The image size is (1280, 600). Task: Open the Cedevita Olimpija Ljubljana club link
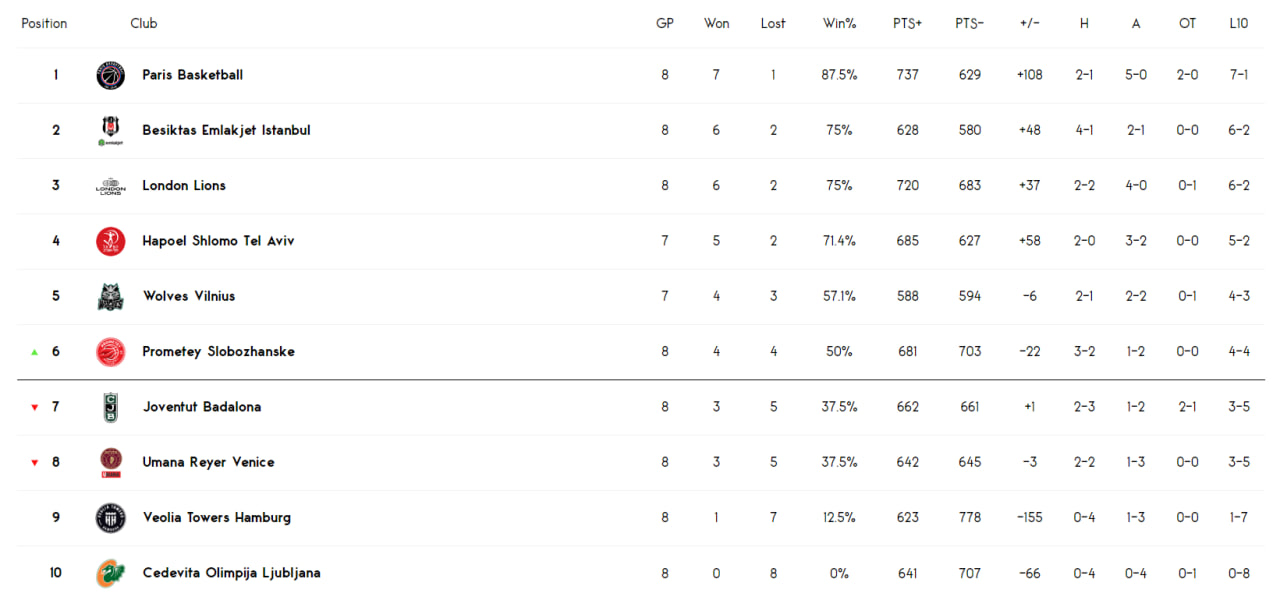click(x=232, y=573)
